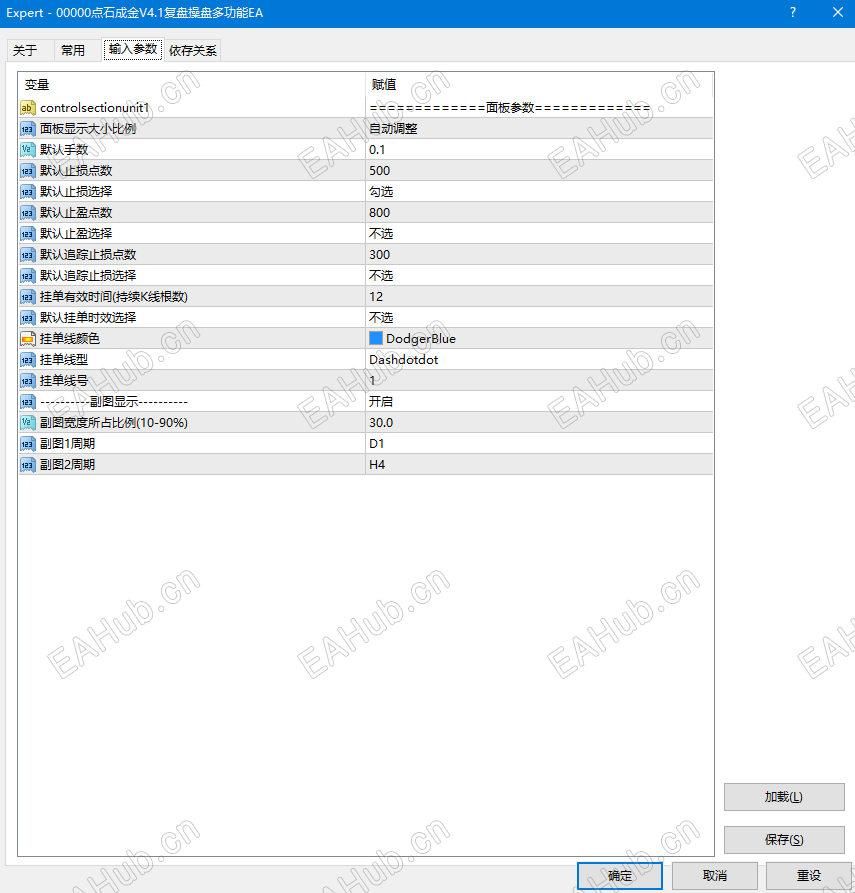This screenshot has height=893, width=855.
Task: Select the controlsectionunit1 variable name
Action: click(95, 108)
